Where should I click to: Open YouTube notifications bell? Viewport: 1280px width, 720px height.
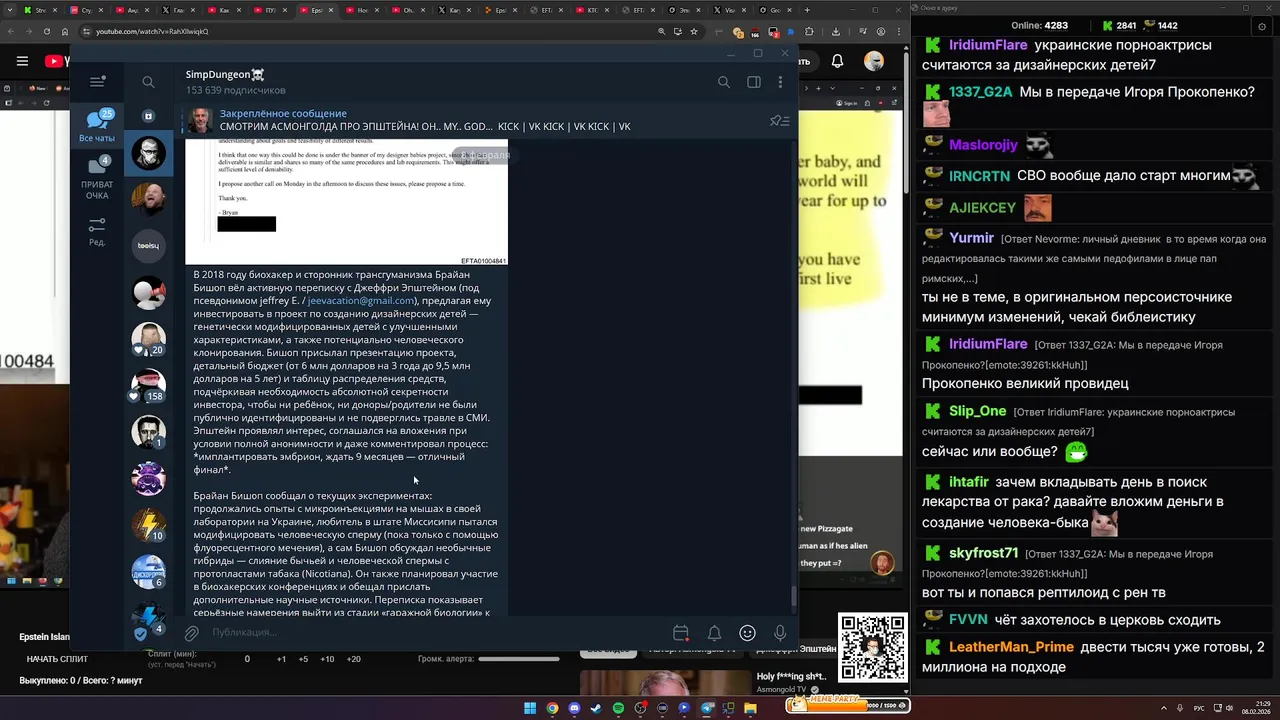click(x=837, y=61)
